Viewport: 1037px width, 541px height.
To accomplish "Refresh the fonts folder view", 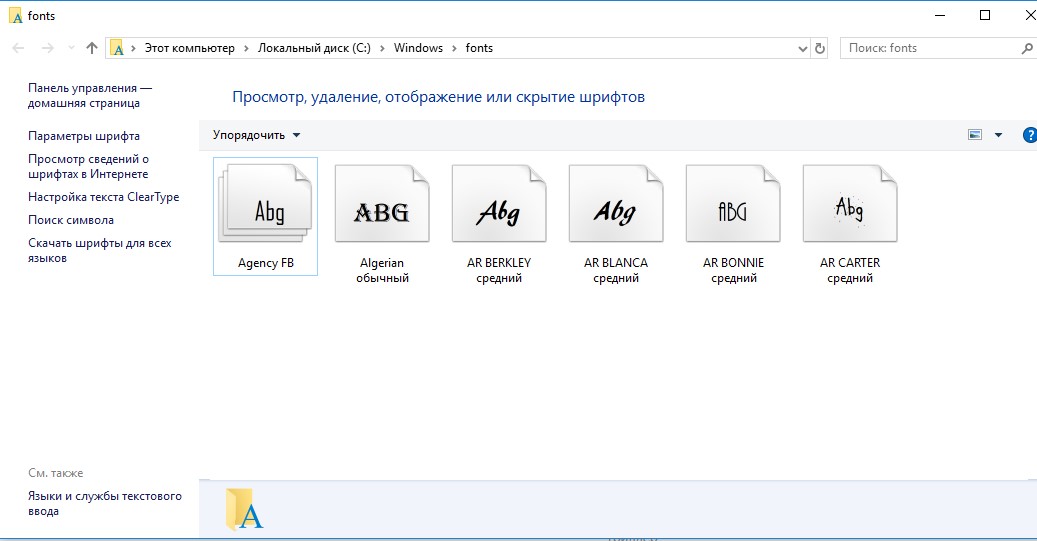I will 821,48.
